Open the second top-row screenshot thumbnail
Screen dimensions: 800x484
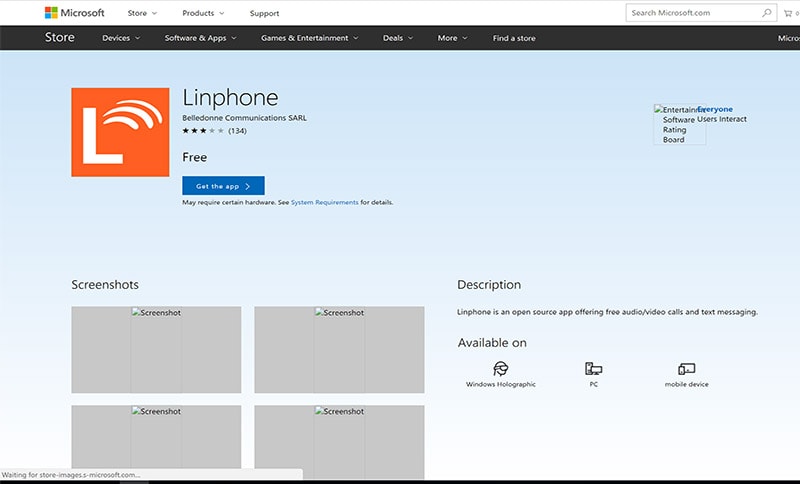[339, 349]
